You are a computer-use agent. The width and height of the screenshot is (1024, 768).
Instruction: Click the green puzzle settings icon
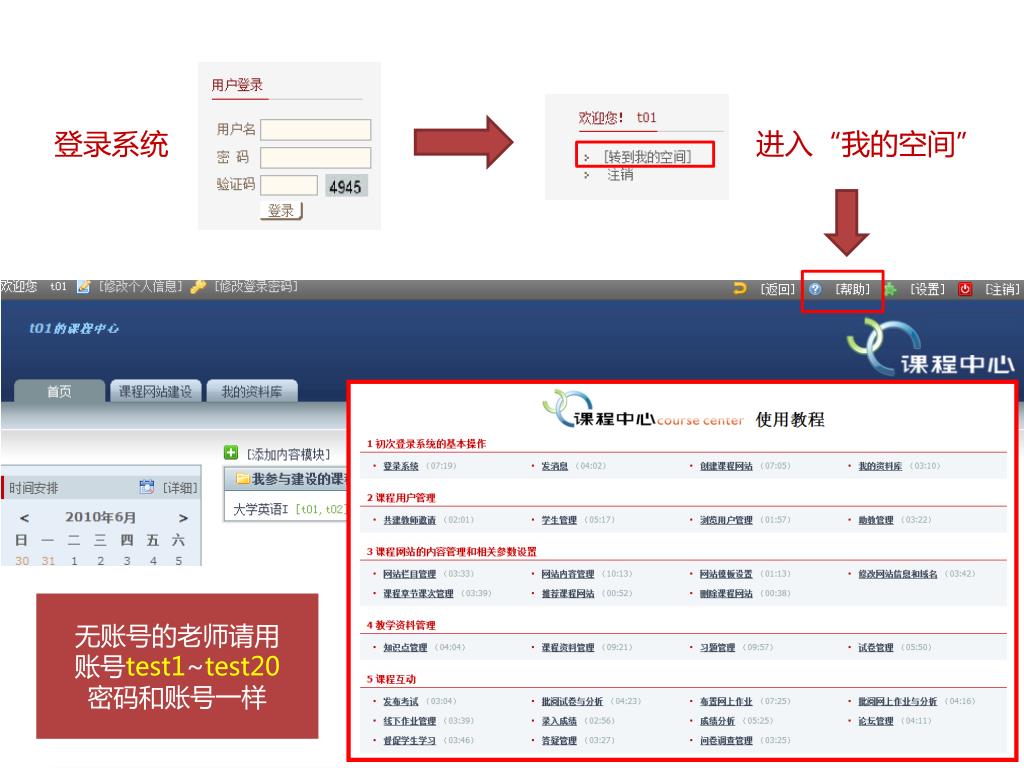click(890, 289)
